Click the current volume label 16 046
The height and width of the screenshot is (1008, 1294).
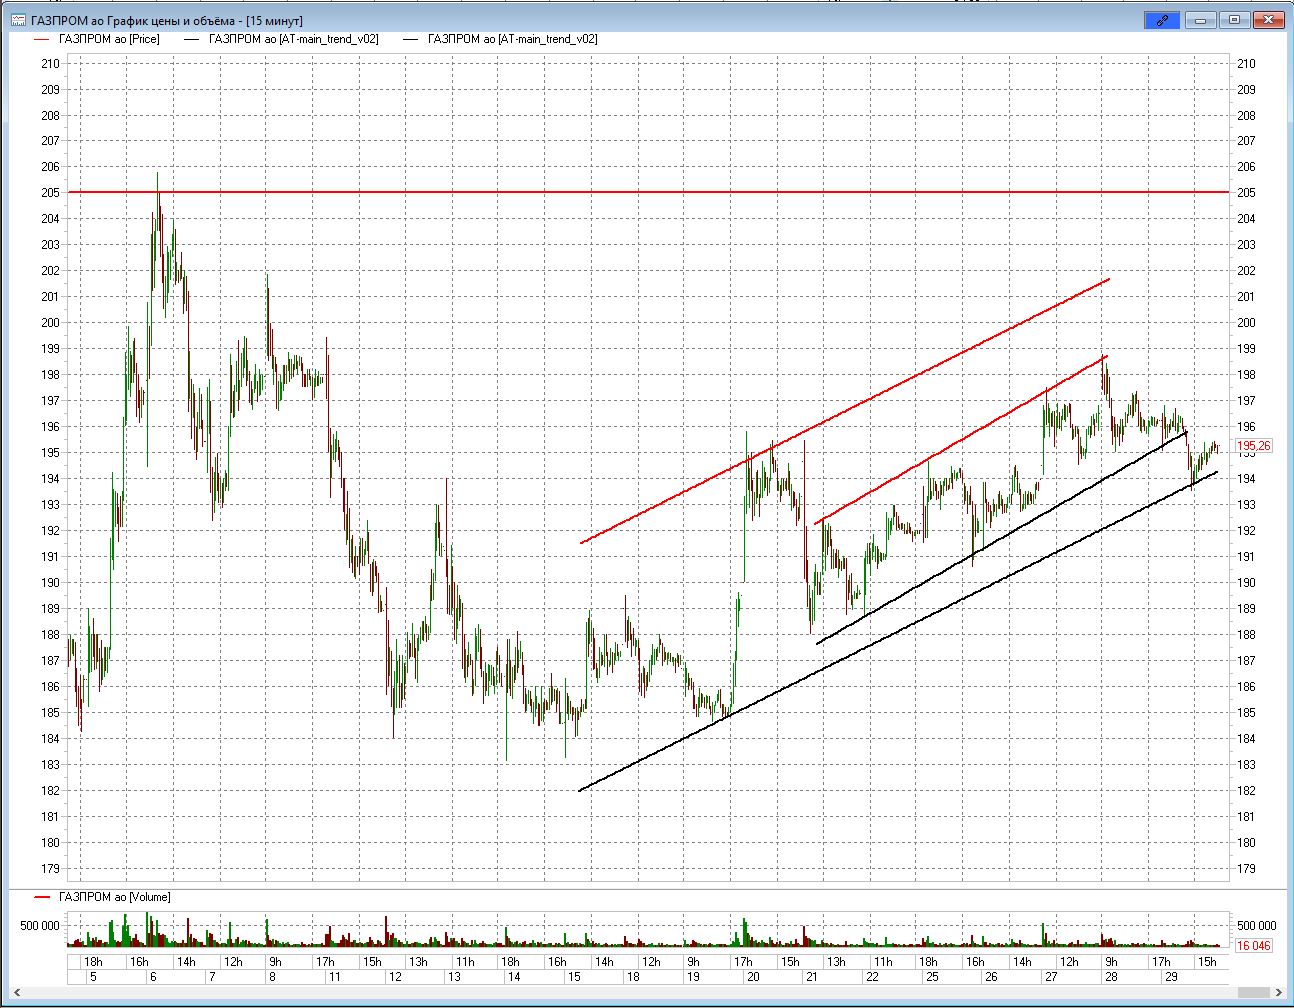point(1254,945)
